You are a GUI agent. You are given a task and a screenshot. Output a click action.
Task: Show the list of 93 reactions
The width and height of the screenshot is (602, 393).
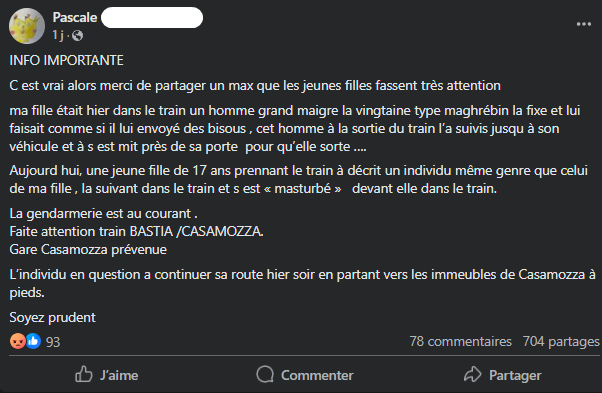click(x=53, y=342)
